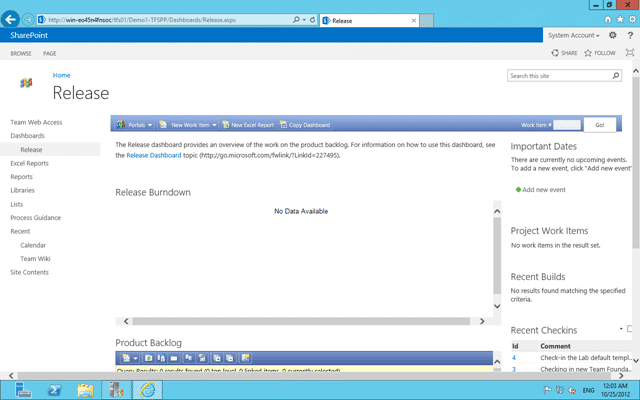
Task: Click Release Burndown horizontal scrollbar
Action: point(301,321)
